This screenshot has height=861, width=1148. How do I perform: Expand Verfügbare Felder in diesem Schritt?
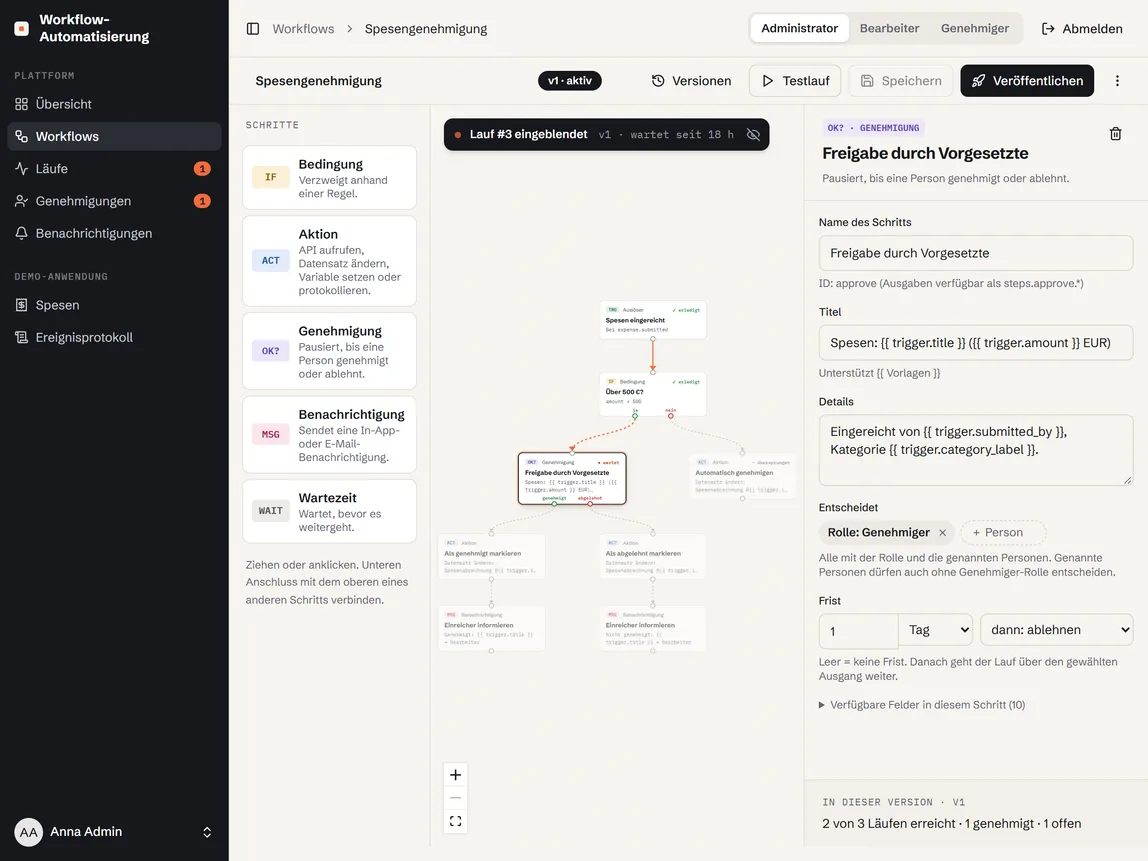point(922,704)
